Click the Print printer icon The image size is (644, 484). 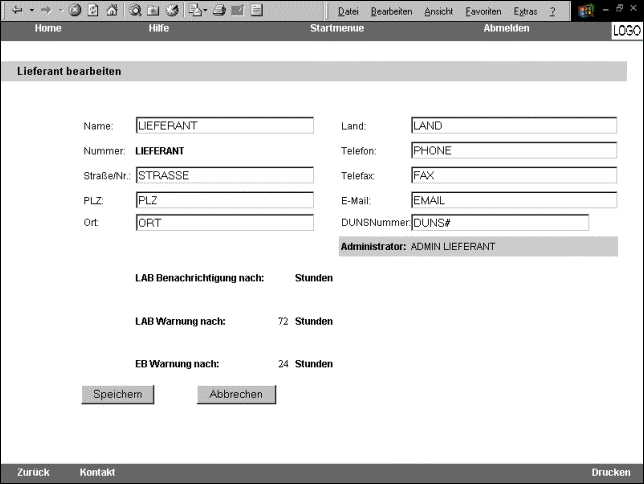point(219,10)
